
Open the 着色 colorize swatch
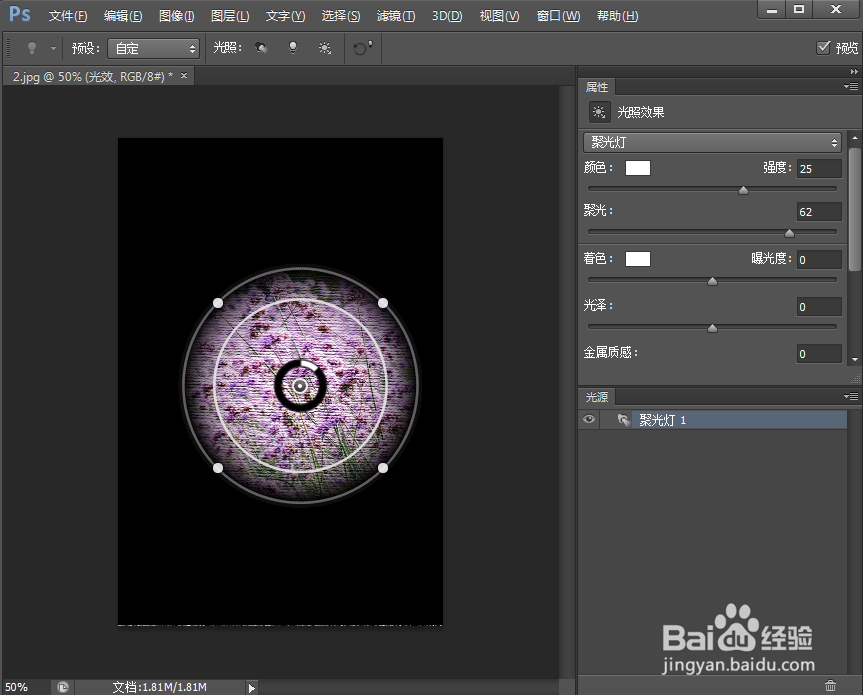click(x=638, y=259)
